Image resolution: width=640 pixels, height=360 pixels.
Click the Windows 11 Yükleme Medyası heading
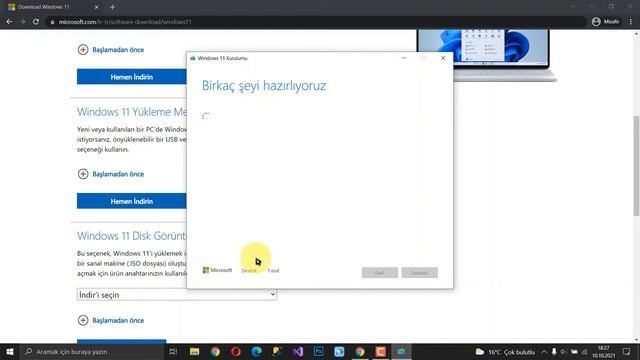coord(131,112)
